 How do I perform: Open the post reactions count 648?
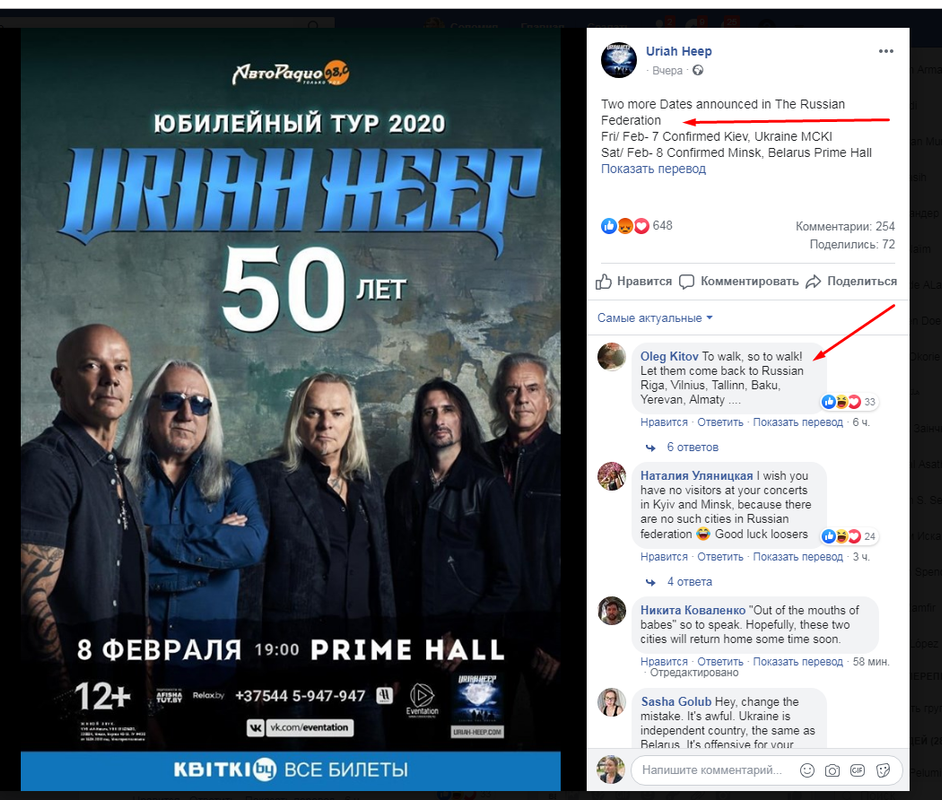point(637,226)
